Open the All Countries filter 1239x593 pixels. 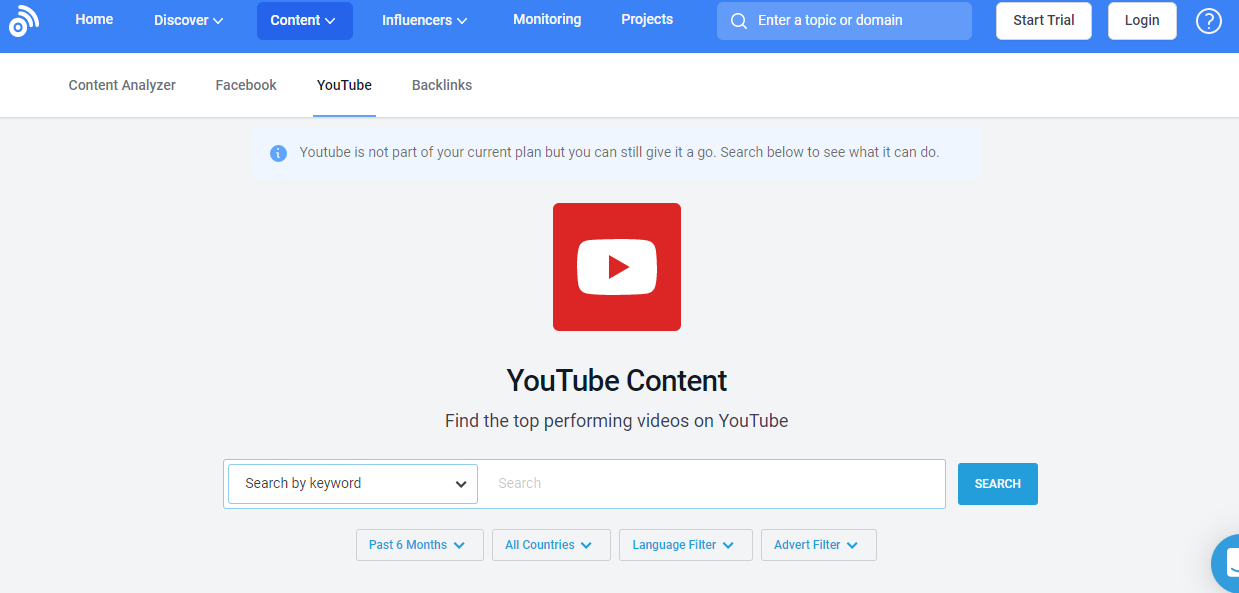(551, 545)
